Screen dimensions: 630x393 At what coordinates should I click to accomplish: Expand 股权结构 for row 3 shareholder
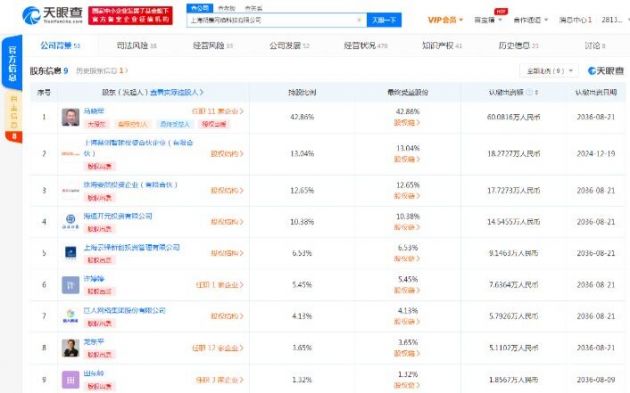pos(227,190)
